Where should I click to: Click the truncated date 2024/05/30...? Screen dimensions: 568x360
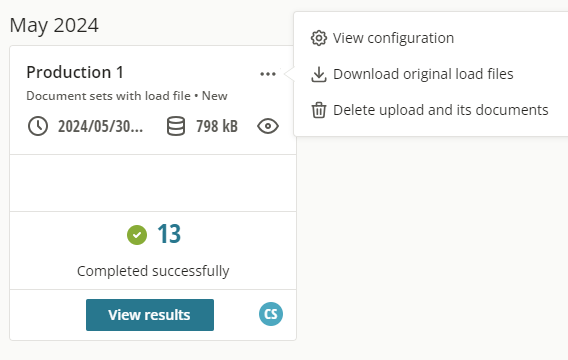(100, 126)
